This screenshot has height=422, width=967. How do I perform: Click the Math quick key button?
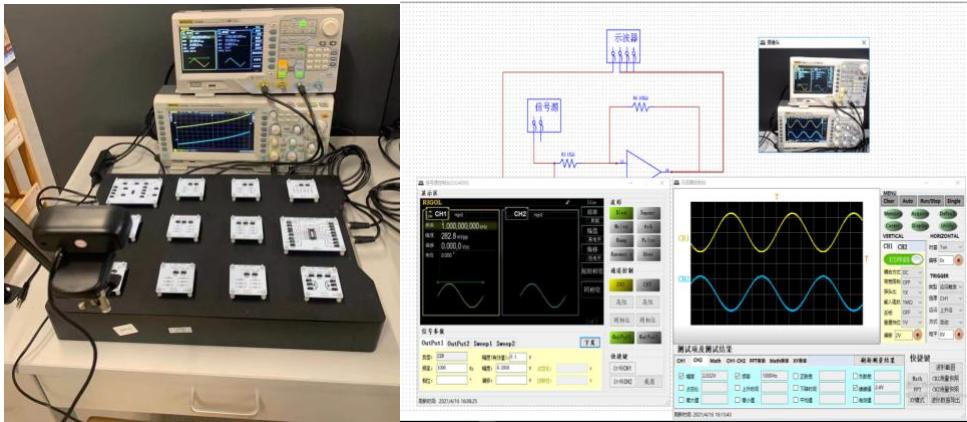click(917, 379)
